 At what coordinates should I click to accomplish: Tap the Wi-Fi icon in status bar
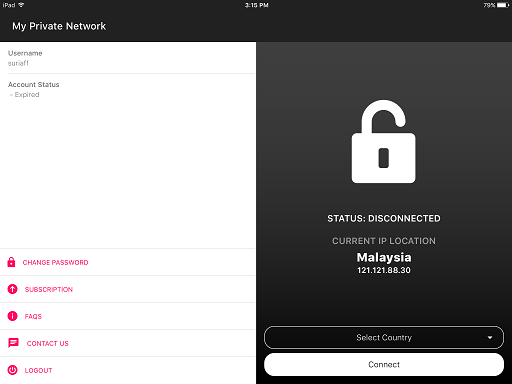coord(21,5)
